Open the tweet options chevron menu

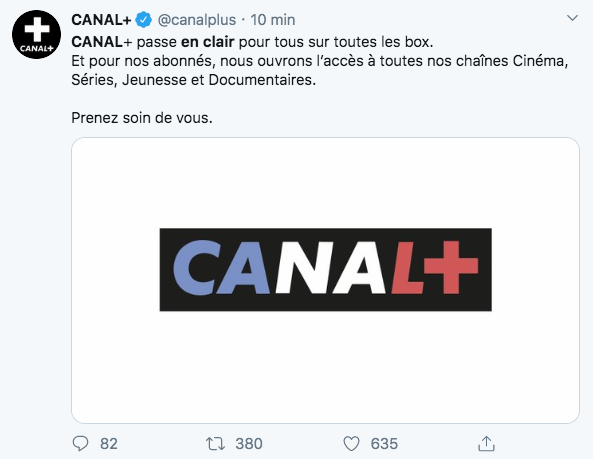[x=572, y=18]
